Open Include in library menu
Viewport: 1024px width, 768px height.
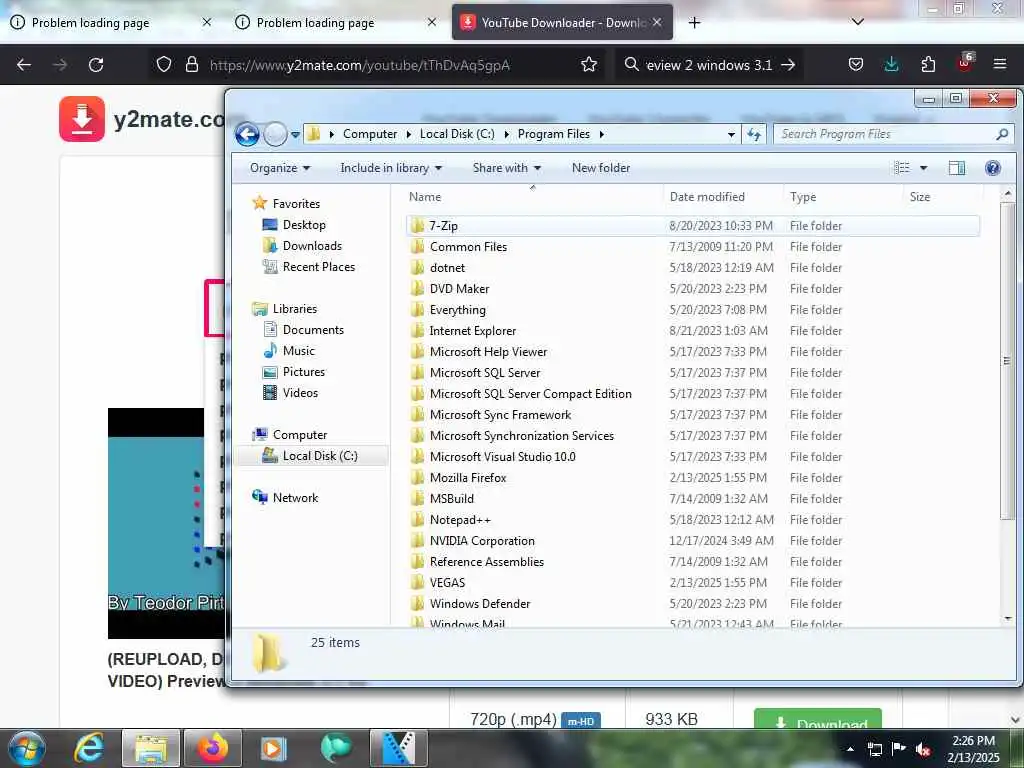click(391, 168)
